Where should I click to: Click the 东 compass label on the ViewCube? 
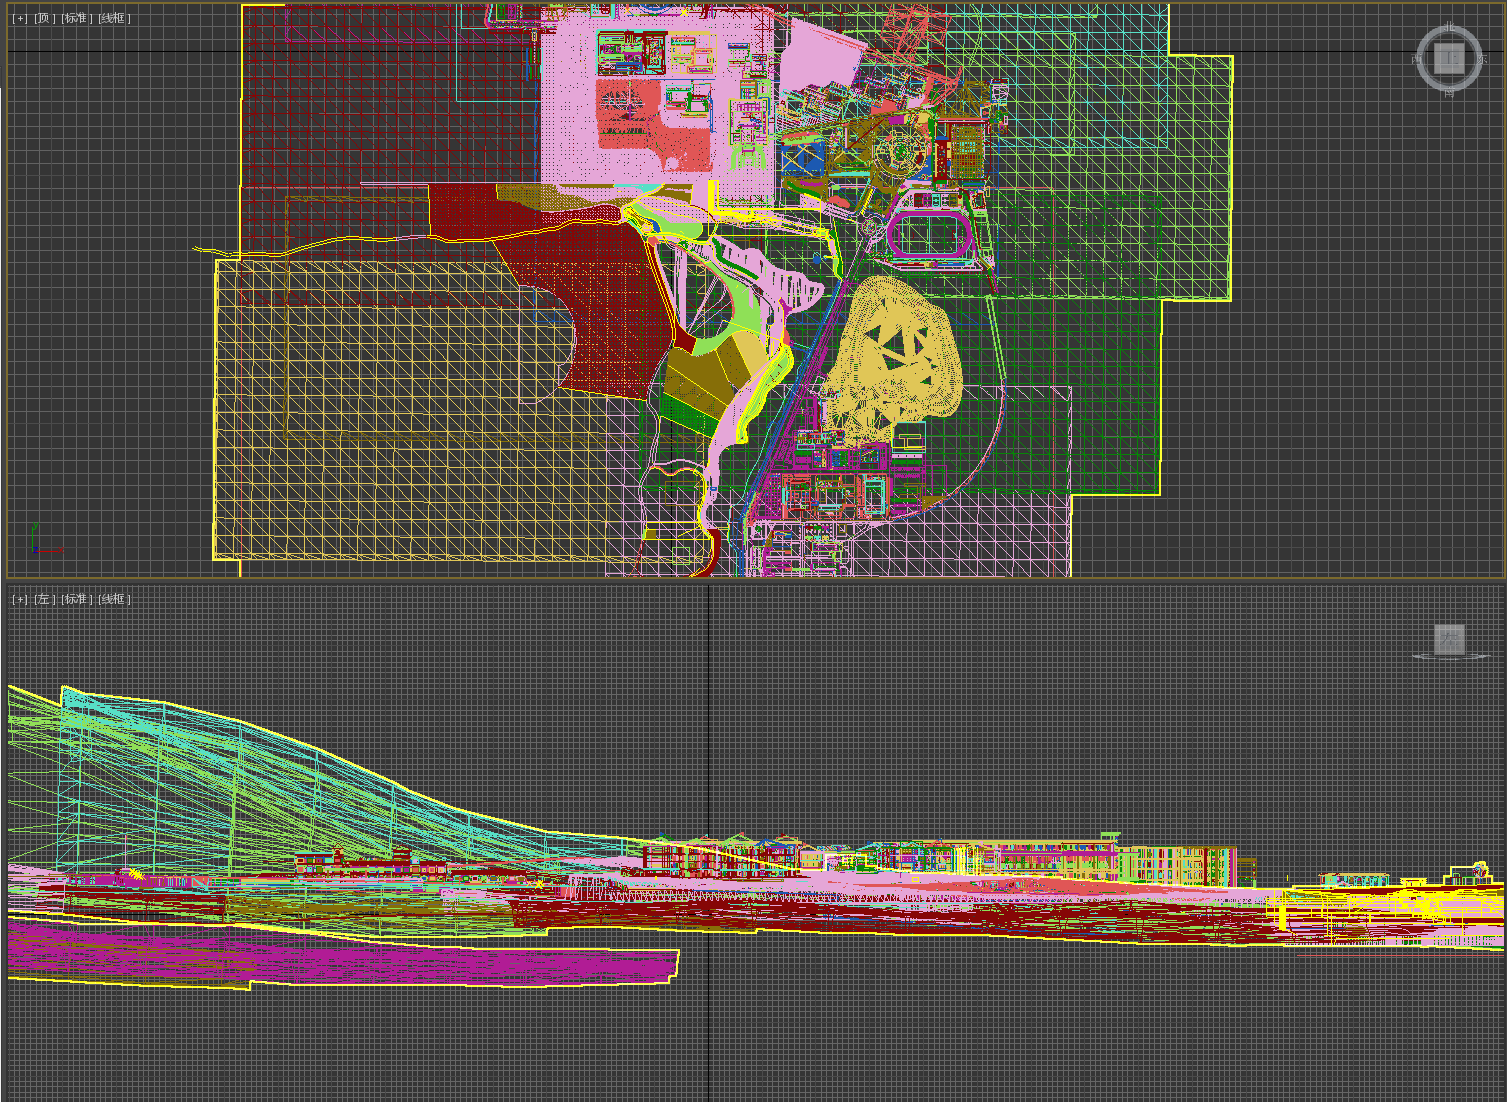(1483, 60)
